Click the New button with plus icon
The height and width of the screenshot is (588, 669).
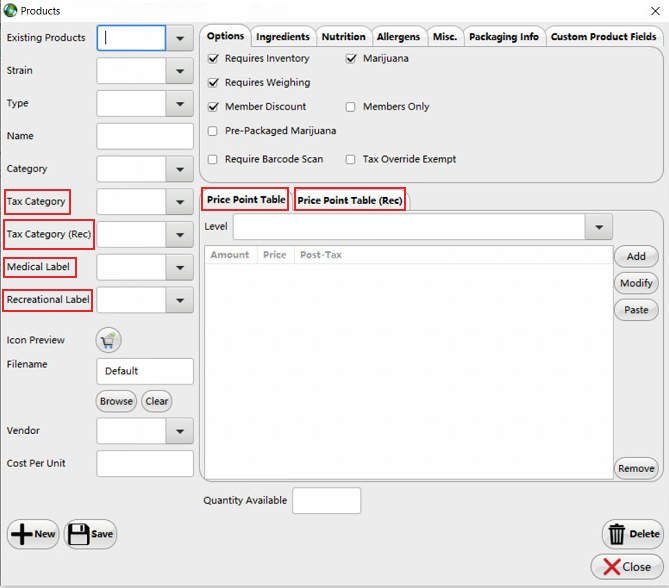[x=33, y=534]
